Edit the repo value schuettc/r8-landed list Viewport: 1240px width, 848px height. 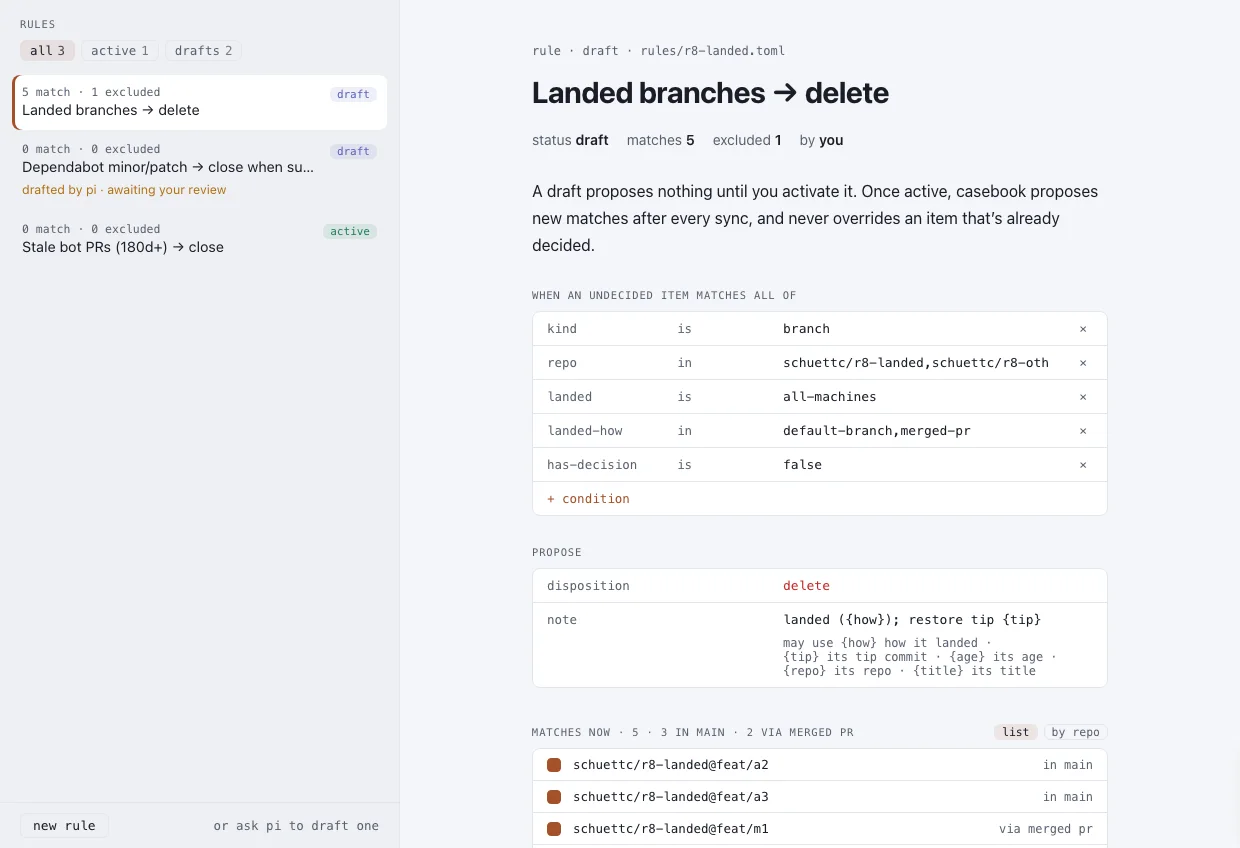tap(916, 363)
